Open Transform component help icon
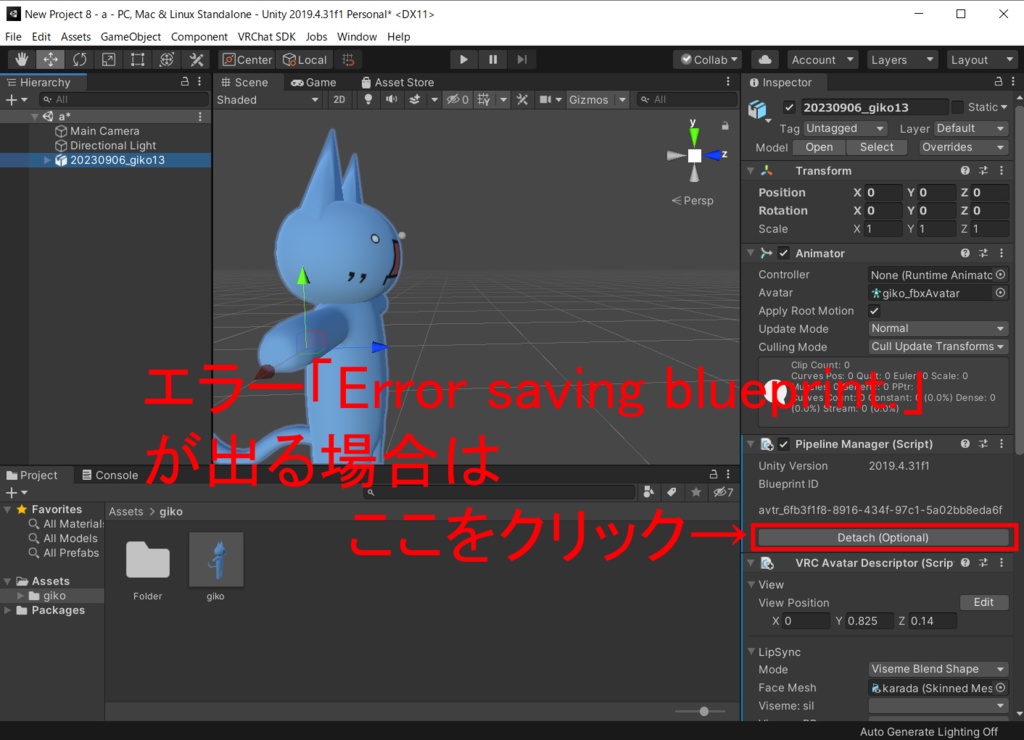 click(965, 170)
